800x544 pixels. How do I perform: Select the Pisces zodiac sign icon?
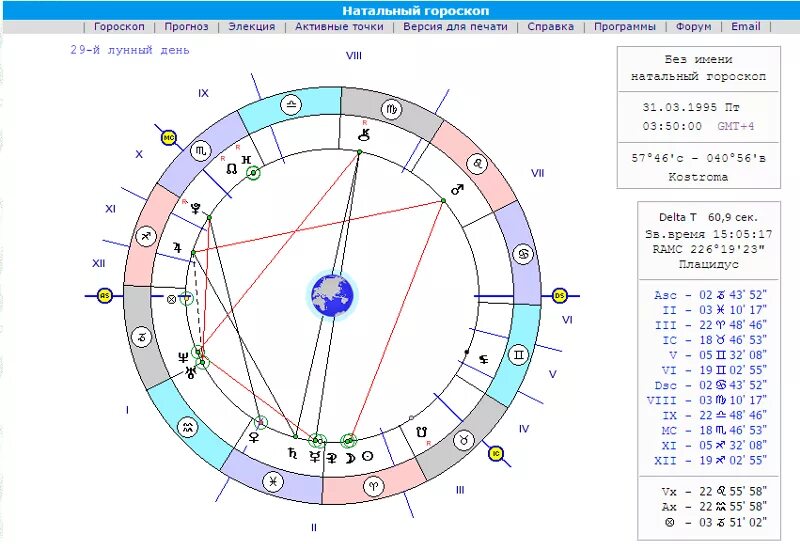273,481
